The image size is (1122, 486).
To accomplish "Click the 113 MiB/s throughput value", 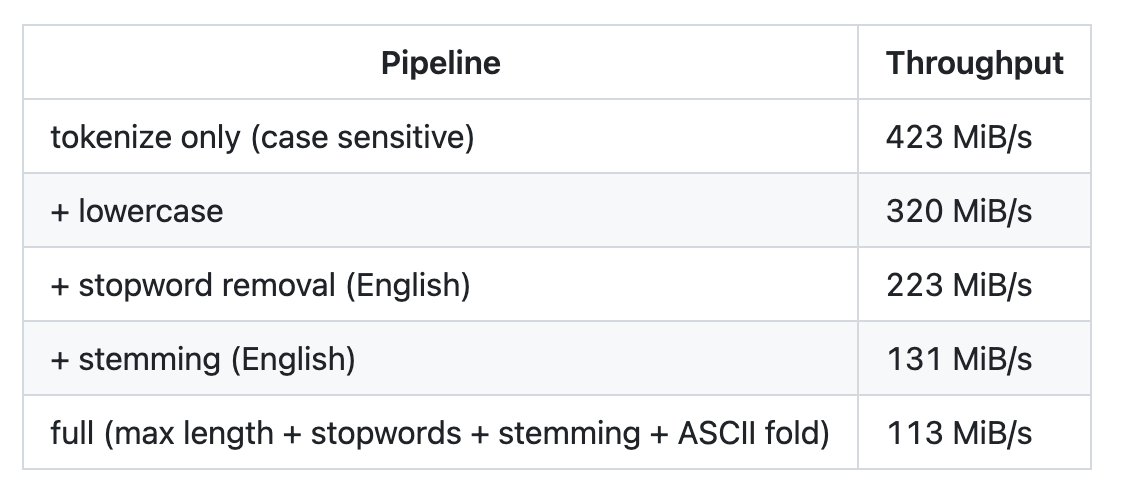I will [959, 432].
